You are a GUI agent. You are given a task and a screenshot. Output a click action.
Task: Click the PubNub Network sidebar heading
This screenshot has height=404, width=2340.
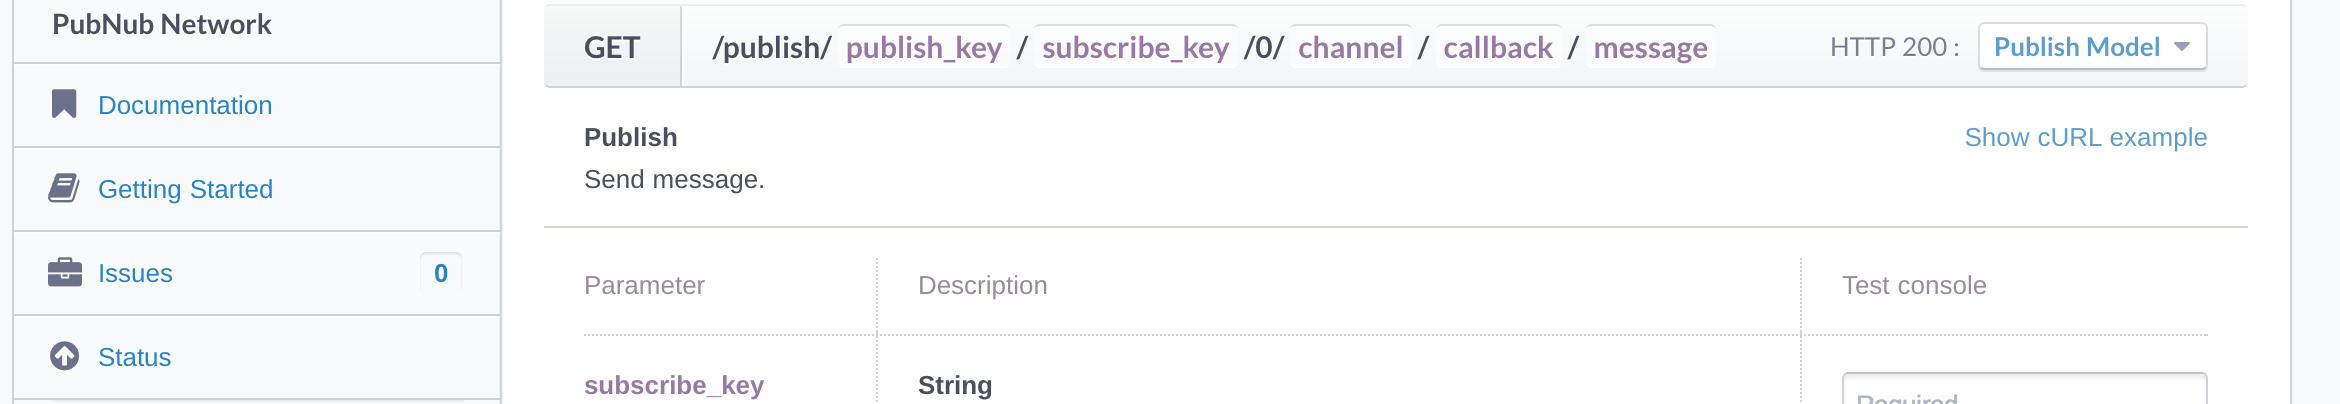[x=162, y=24]
